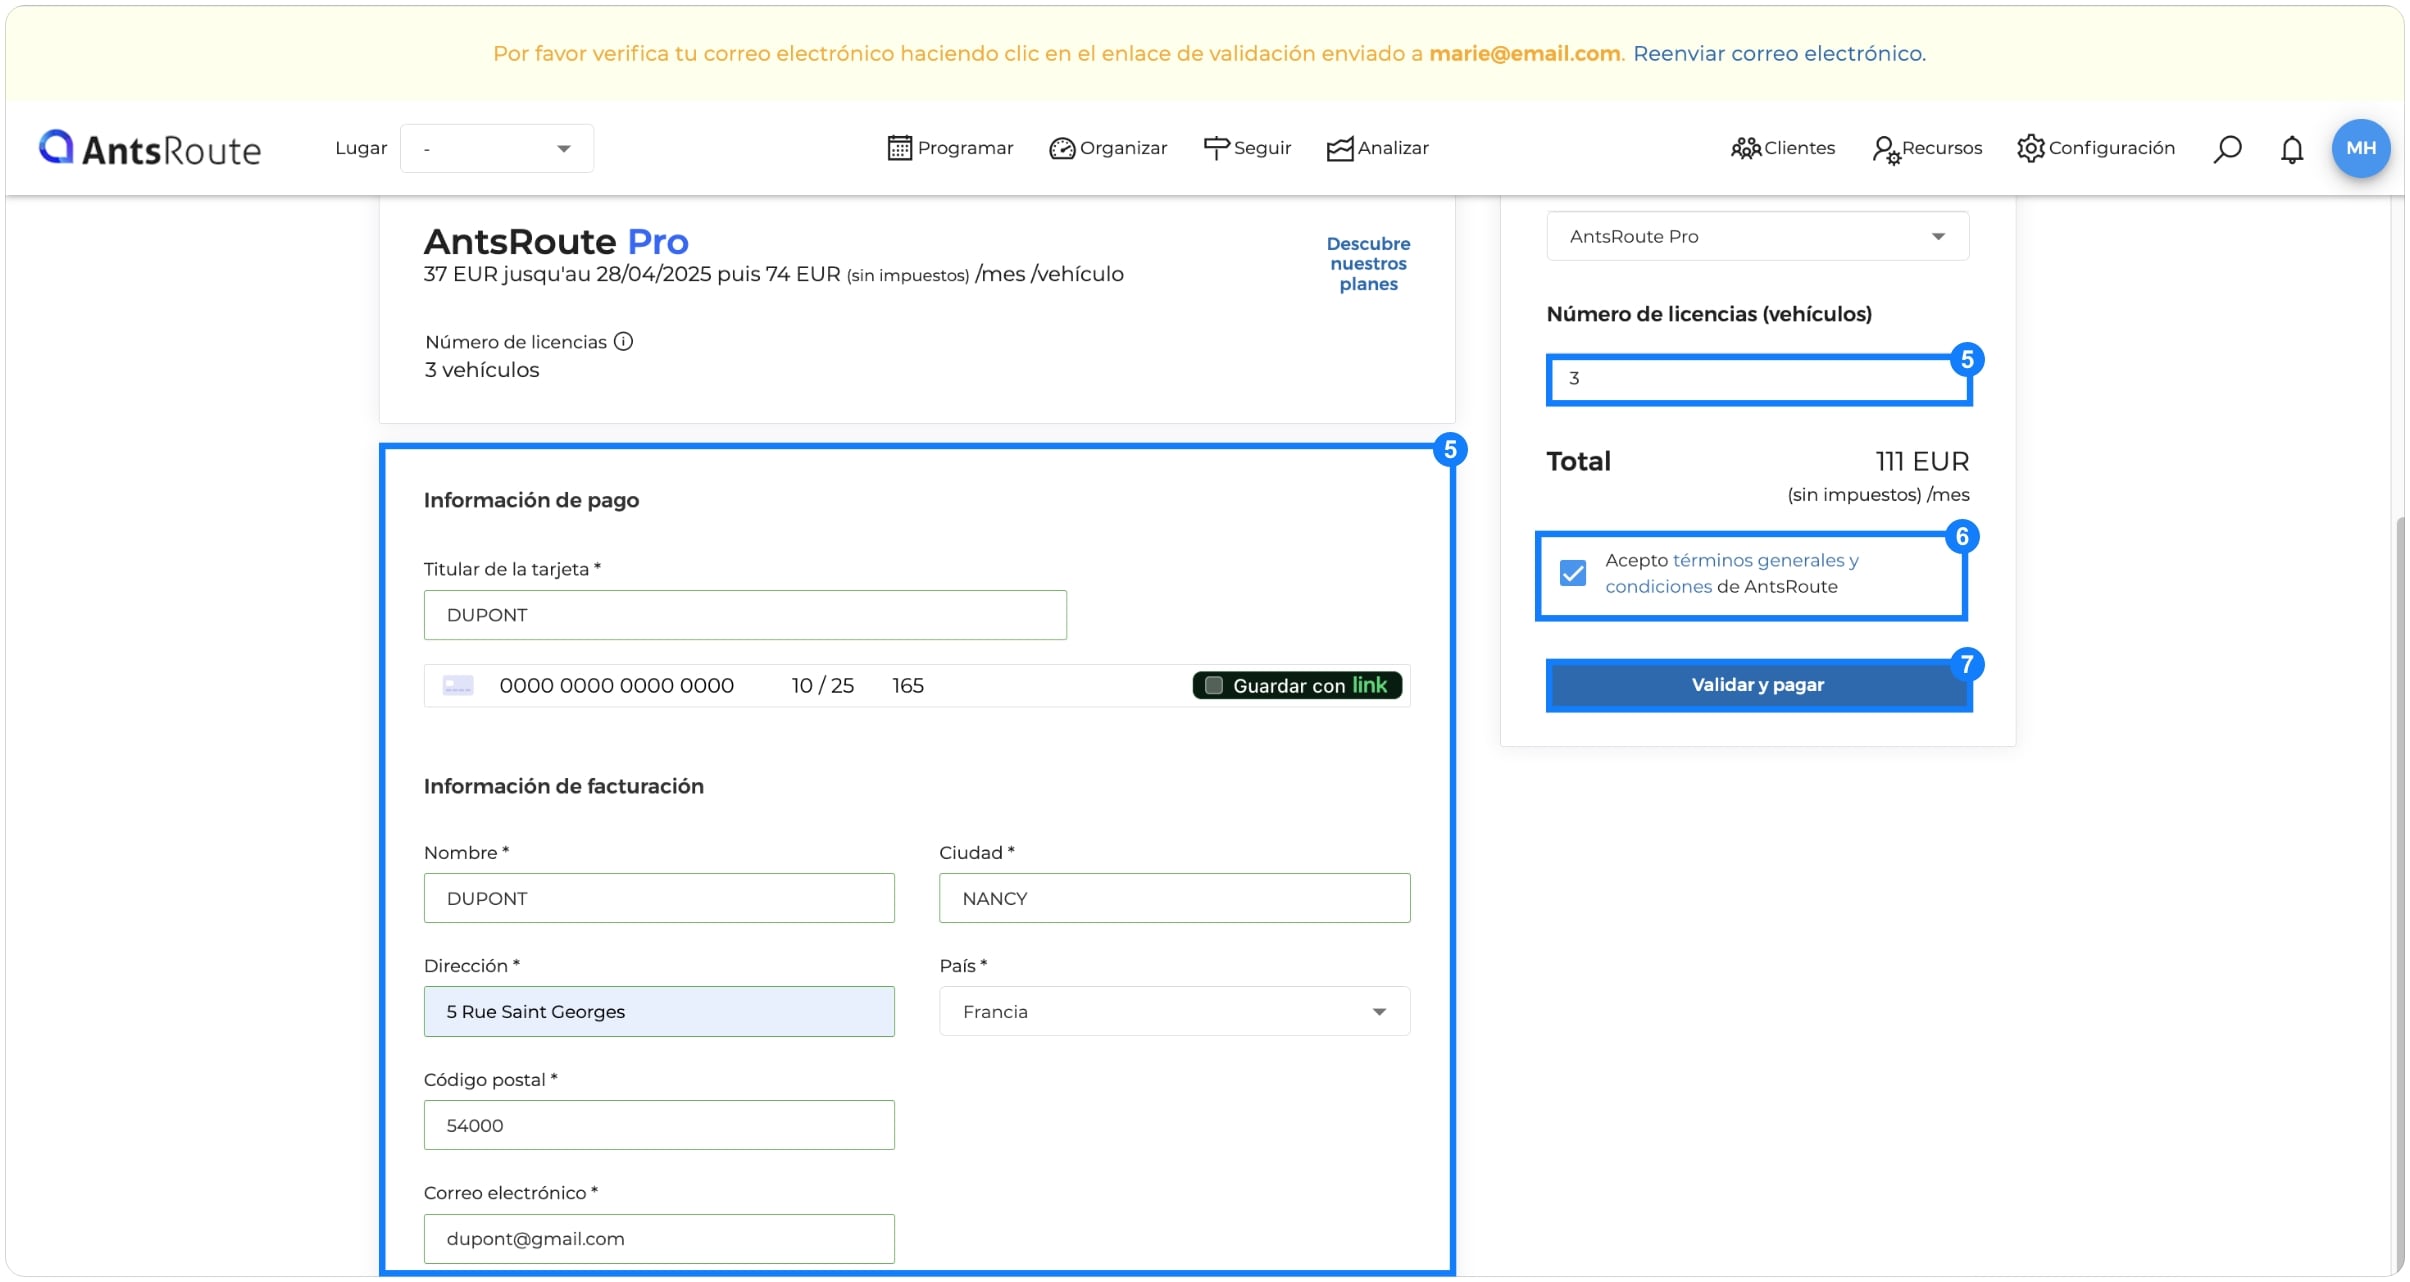Toggle the accept terms checkbox
The width and height of the screenshot is (2410, 1282).
click(x=1572, y=573)
